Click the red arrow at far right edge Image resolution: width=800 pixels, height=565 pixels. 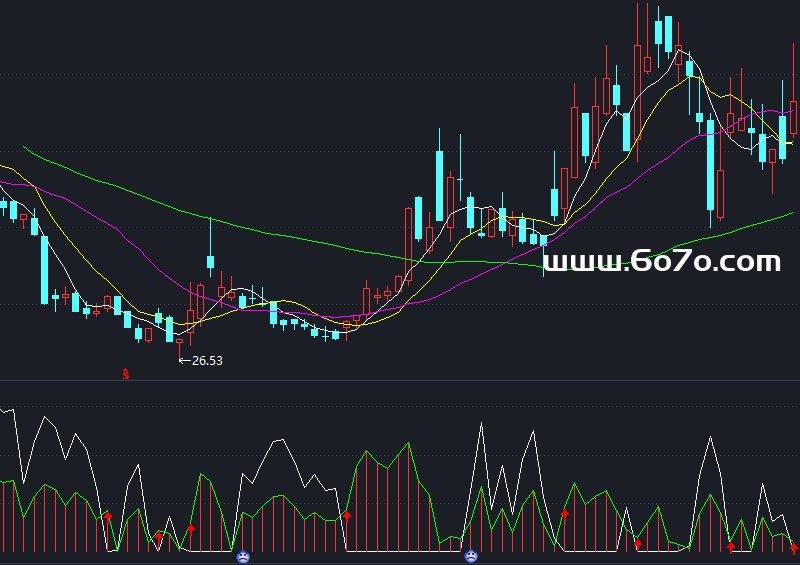pos(794,547)
